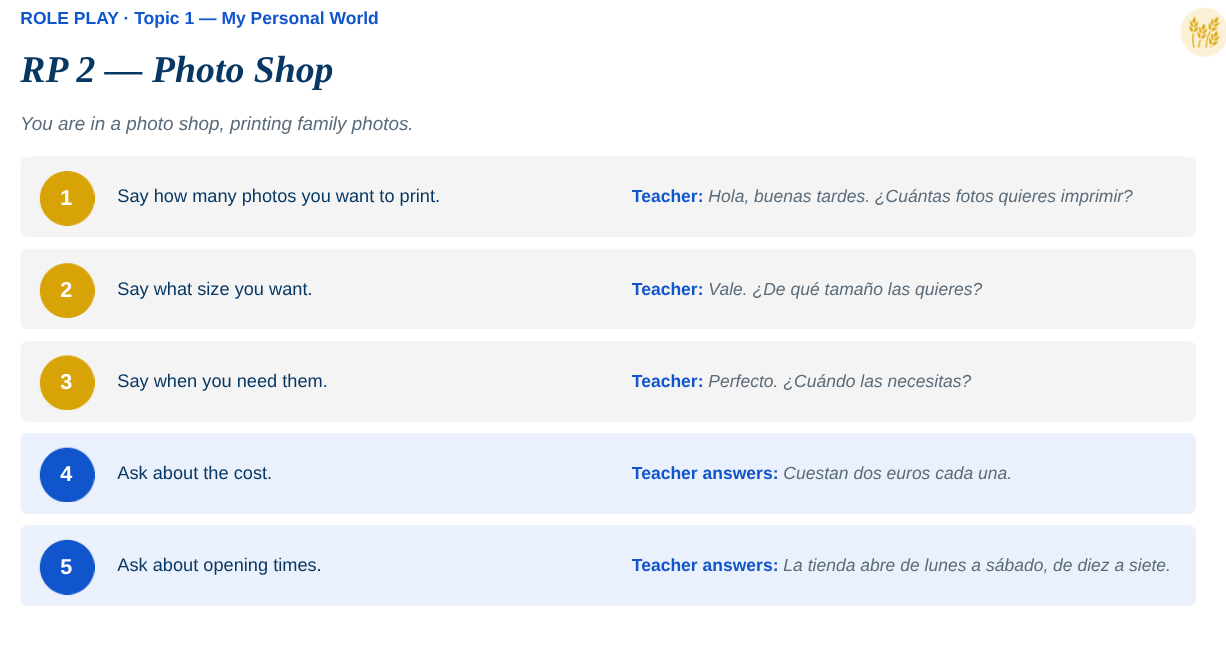
Task: Click the answer 'La tienda abre de lunes a sábado'
Action: (x=912, y=565)
